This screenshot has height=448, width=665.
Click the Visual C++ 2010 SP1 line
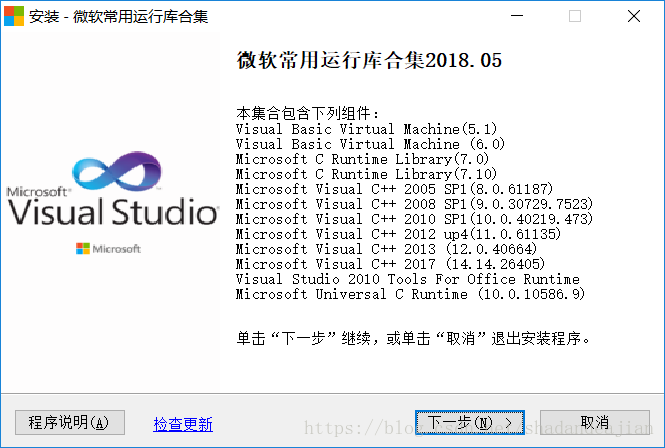click(x=414, y=219)
